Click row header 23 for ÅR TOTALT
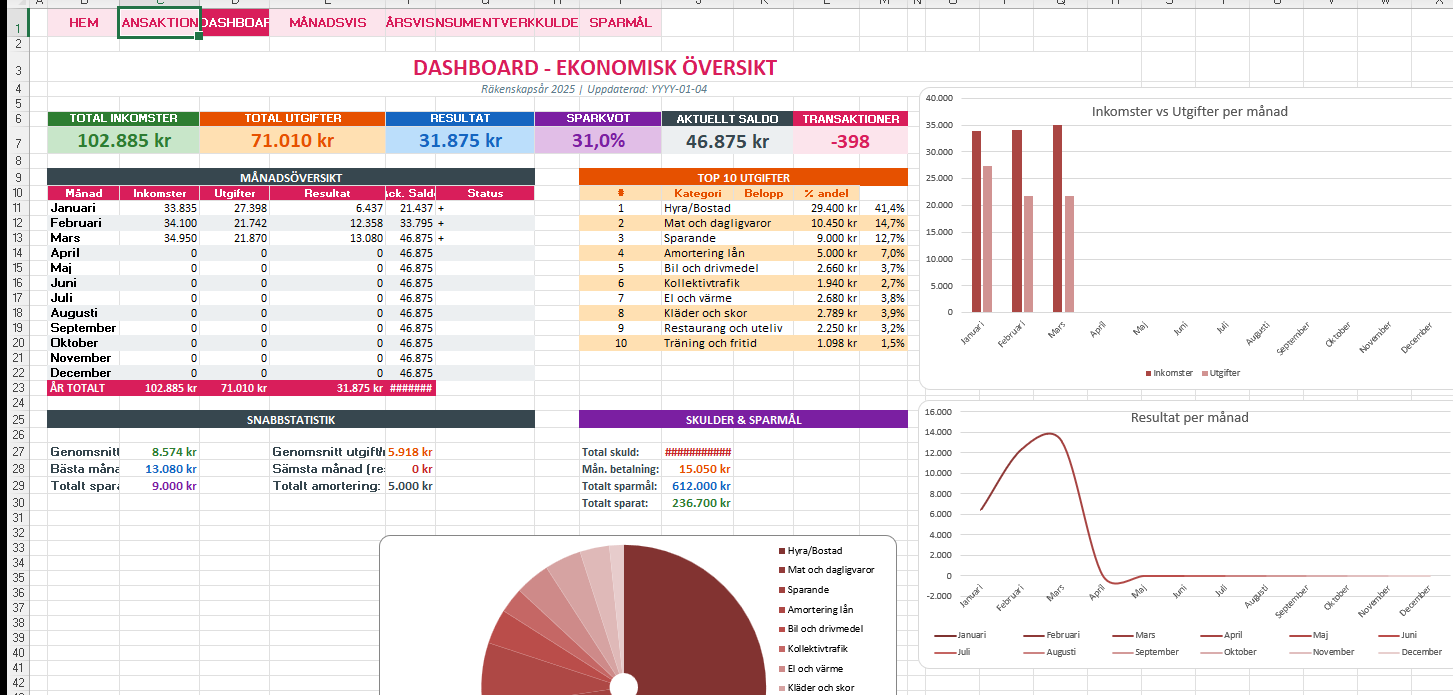The width and height of the screenshot is (1453, 695). point(18,388)
